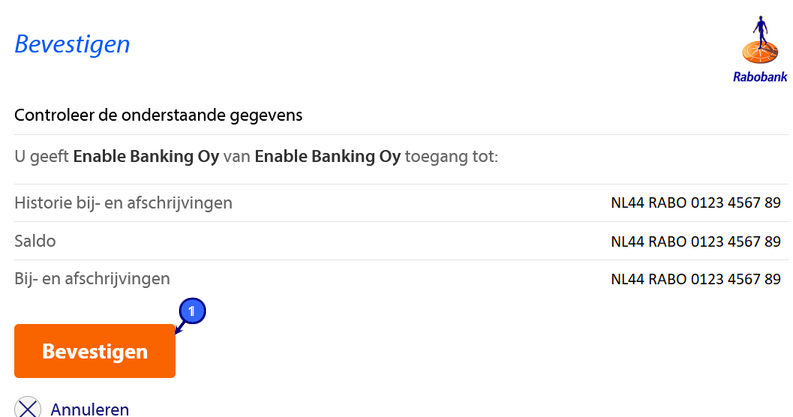
Task: Click the Annuleren link text
Action: point(89,408)
